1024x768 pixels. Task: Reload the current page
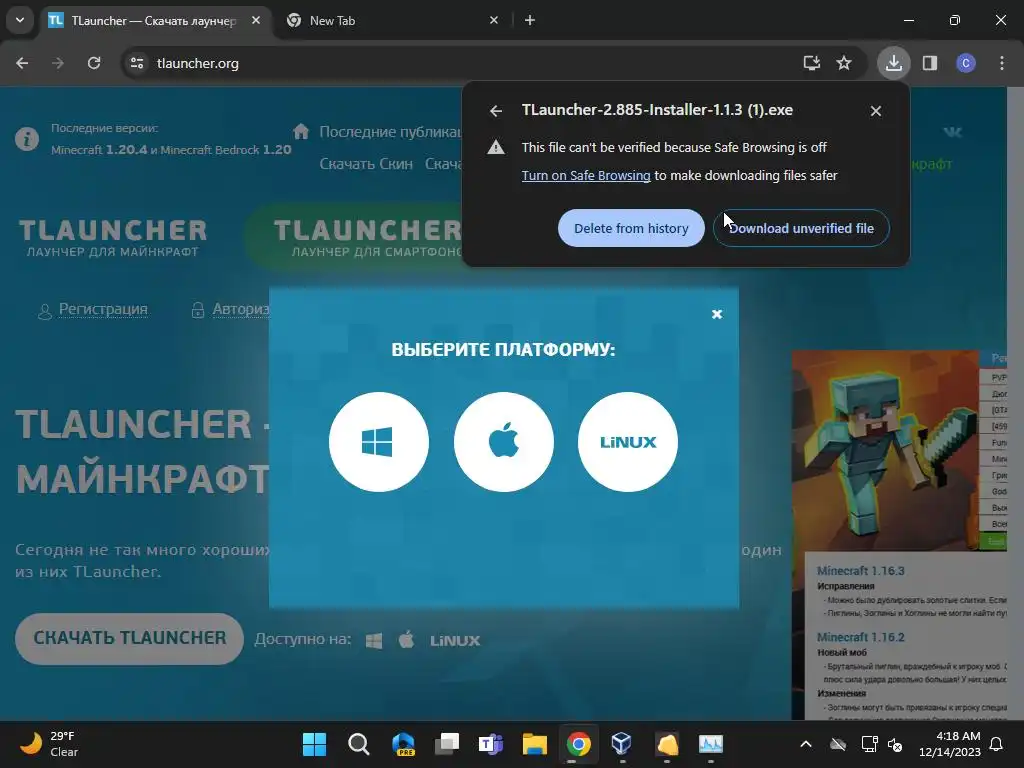tap(94, 63)
